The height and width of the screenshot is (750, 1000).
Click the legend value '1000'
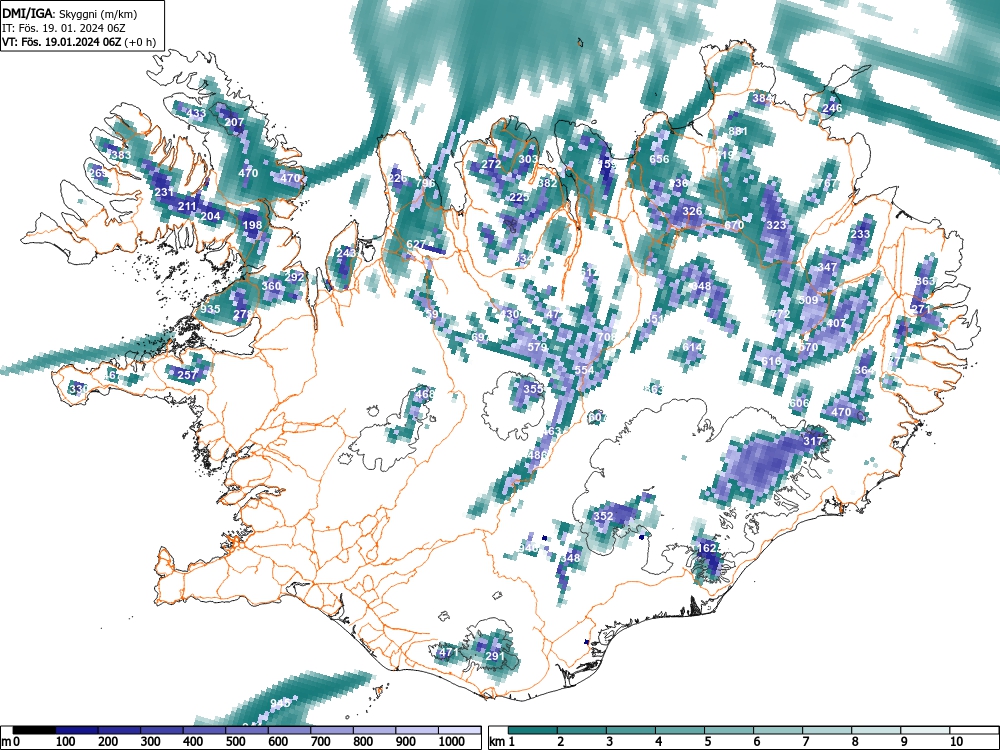(x=452, y=741)
